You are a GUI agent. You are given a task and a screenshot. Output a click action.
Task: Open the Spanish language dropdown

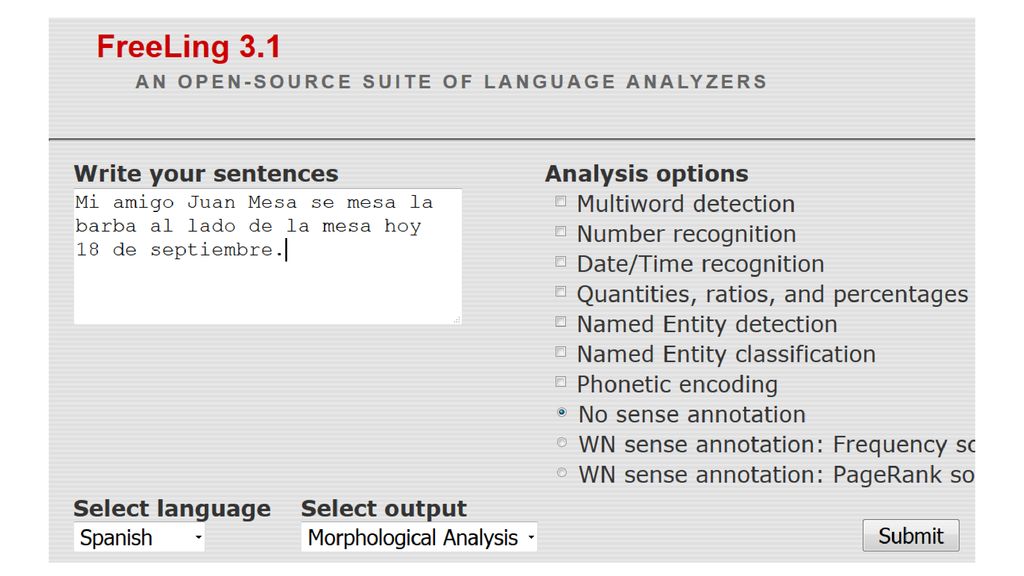[139, 537]
